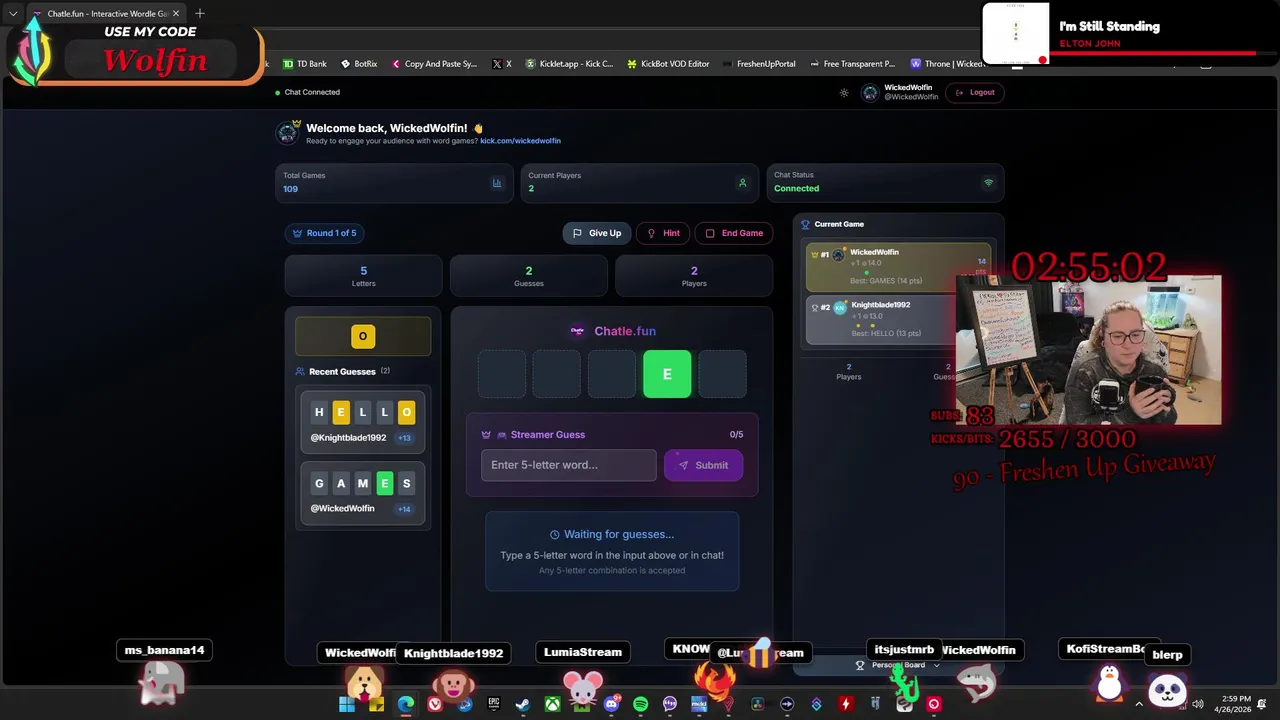Open a new browser tab with plus

pos(200,13)
